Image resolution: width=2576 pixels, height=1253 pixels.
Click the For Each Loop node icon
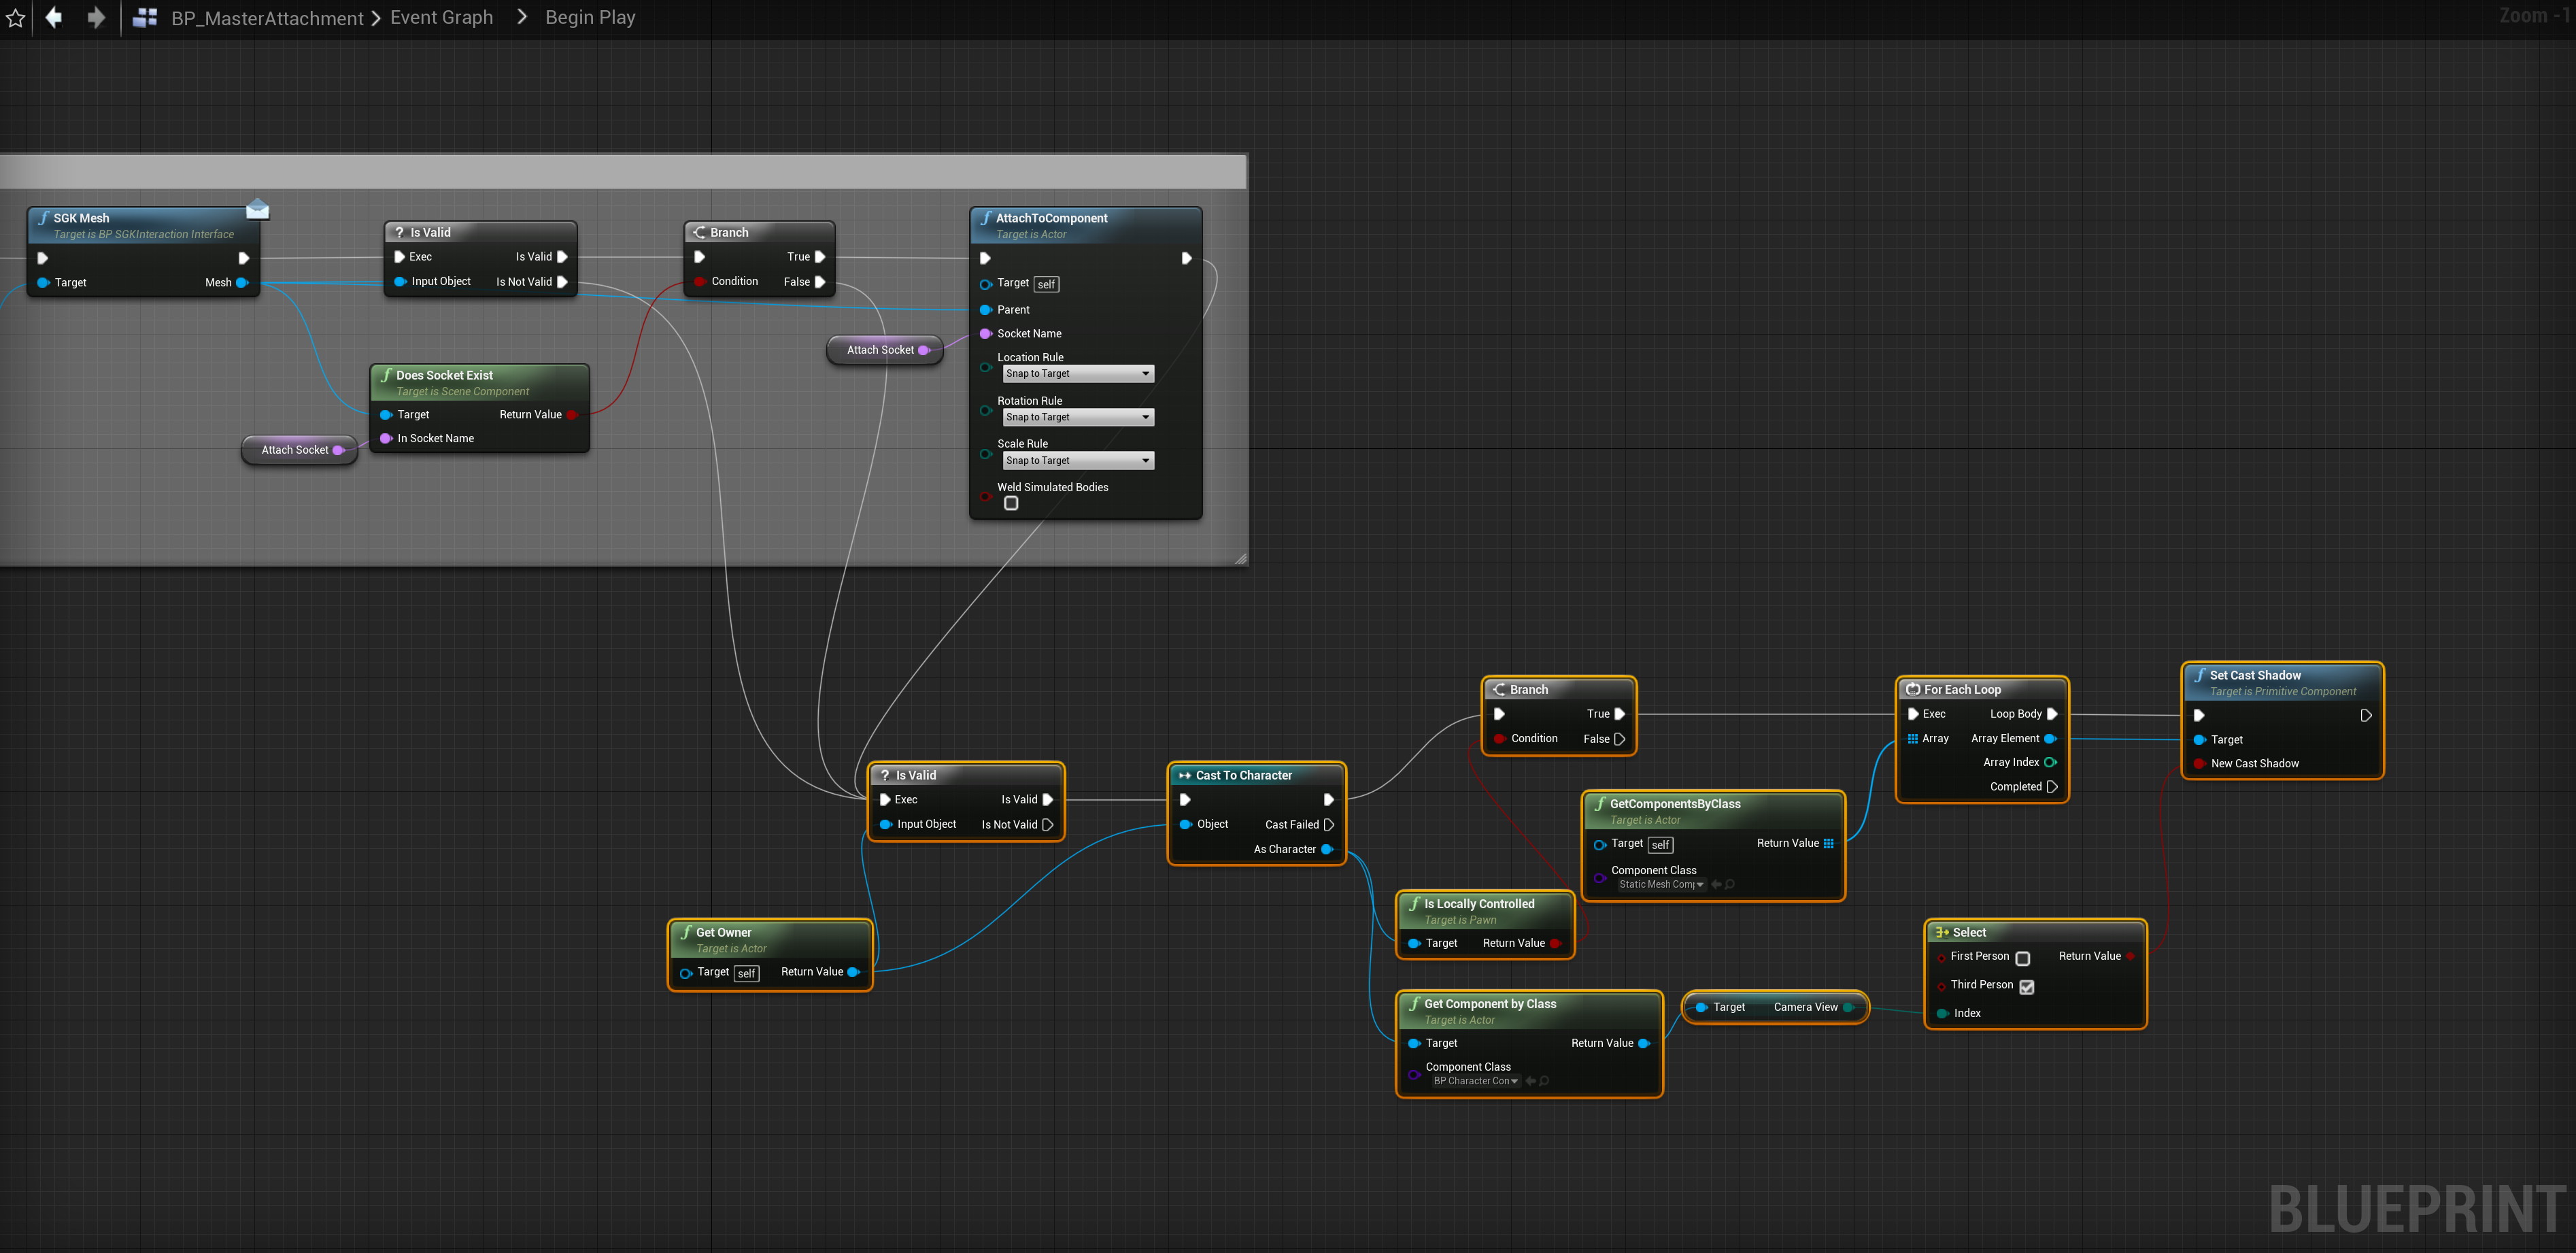(x=1912, y=689)
